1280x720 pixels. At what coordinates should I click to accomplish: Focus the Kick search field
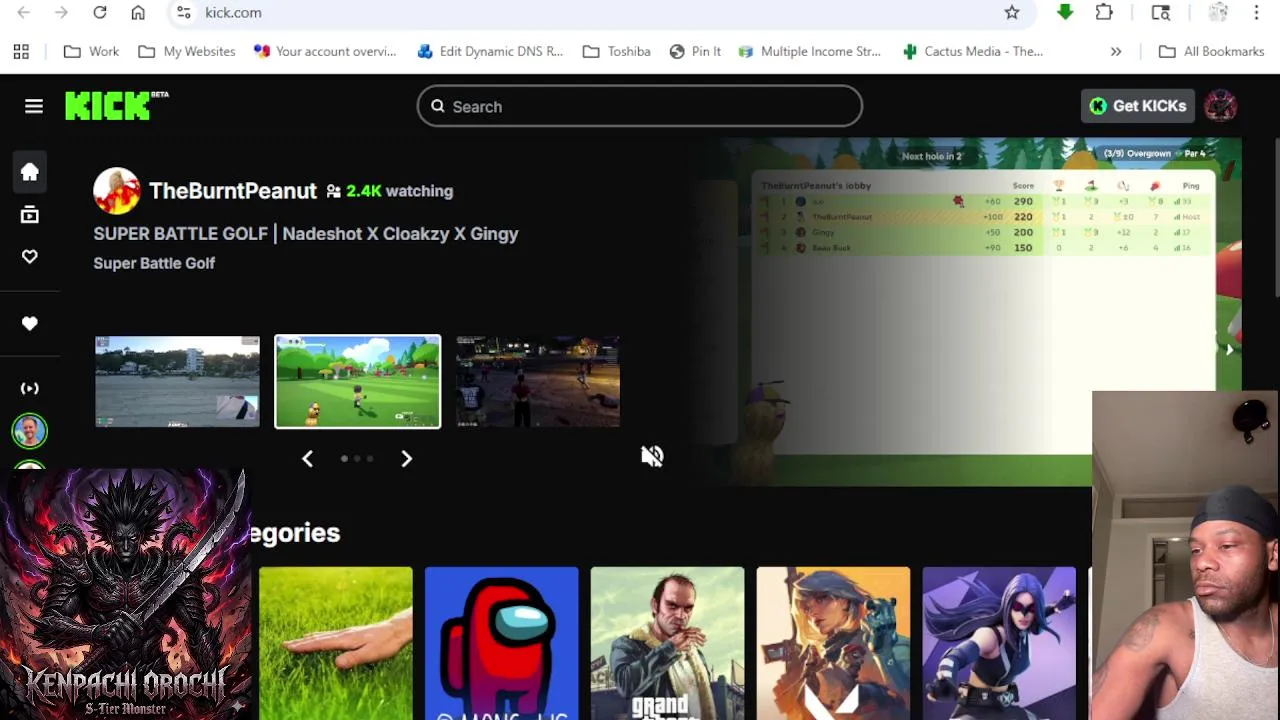[x=640, y=107]
